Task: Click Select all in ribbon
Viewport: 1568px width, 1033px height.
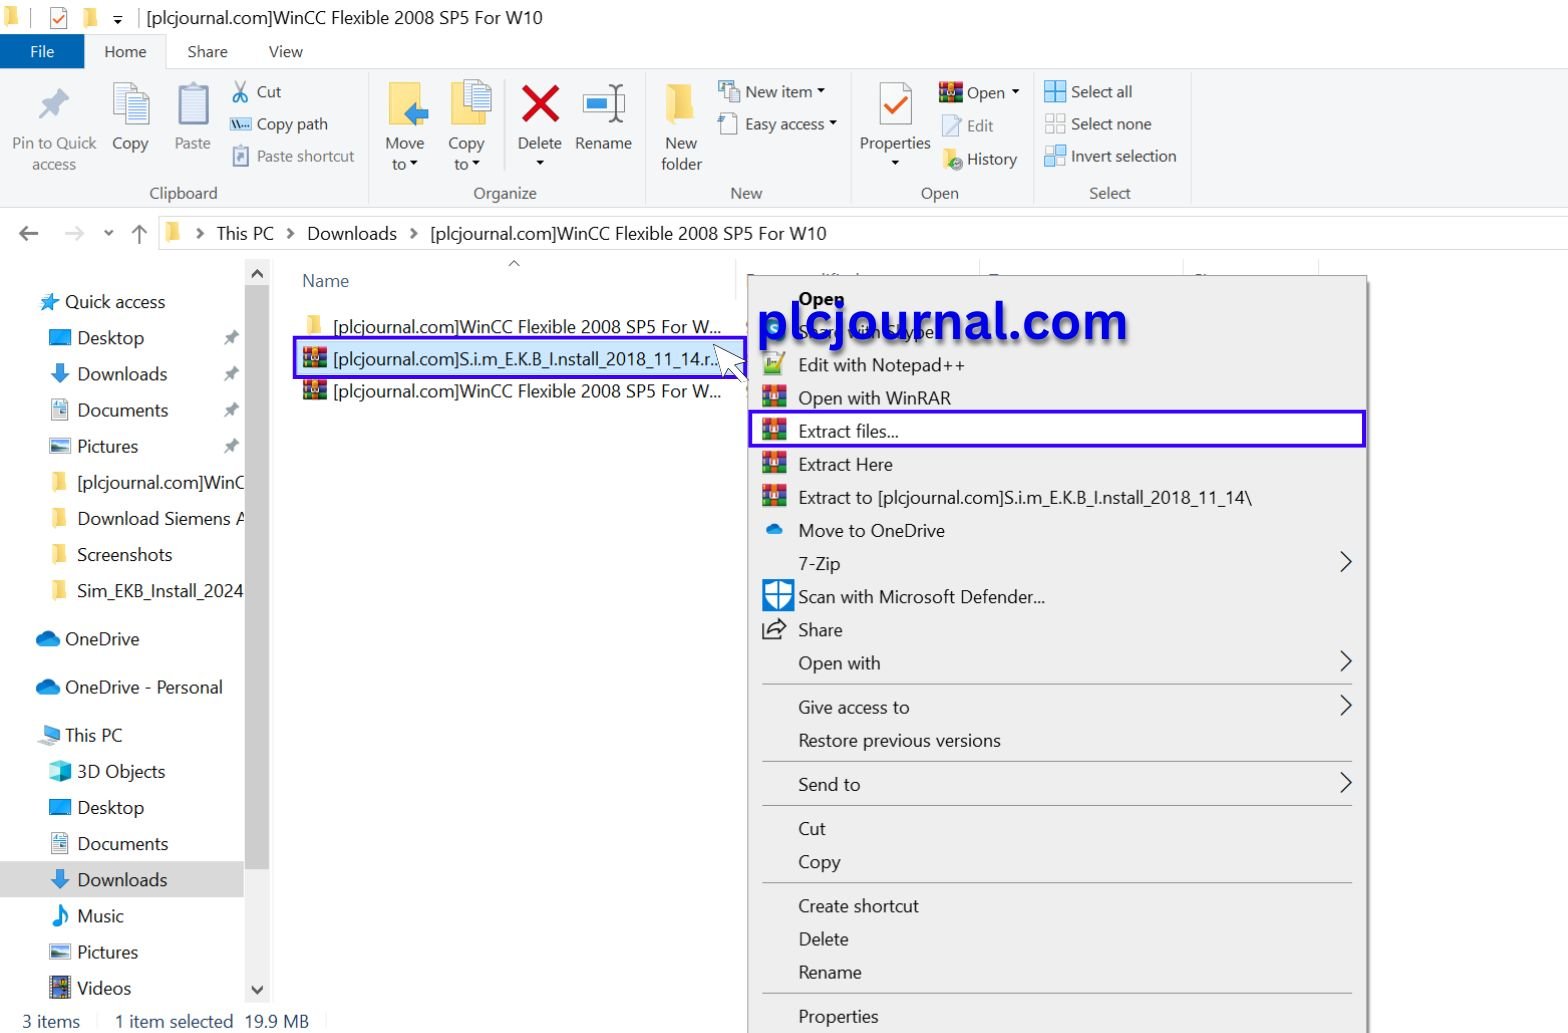Action: pos(1088,92)
